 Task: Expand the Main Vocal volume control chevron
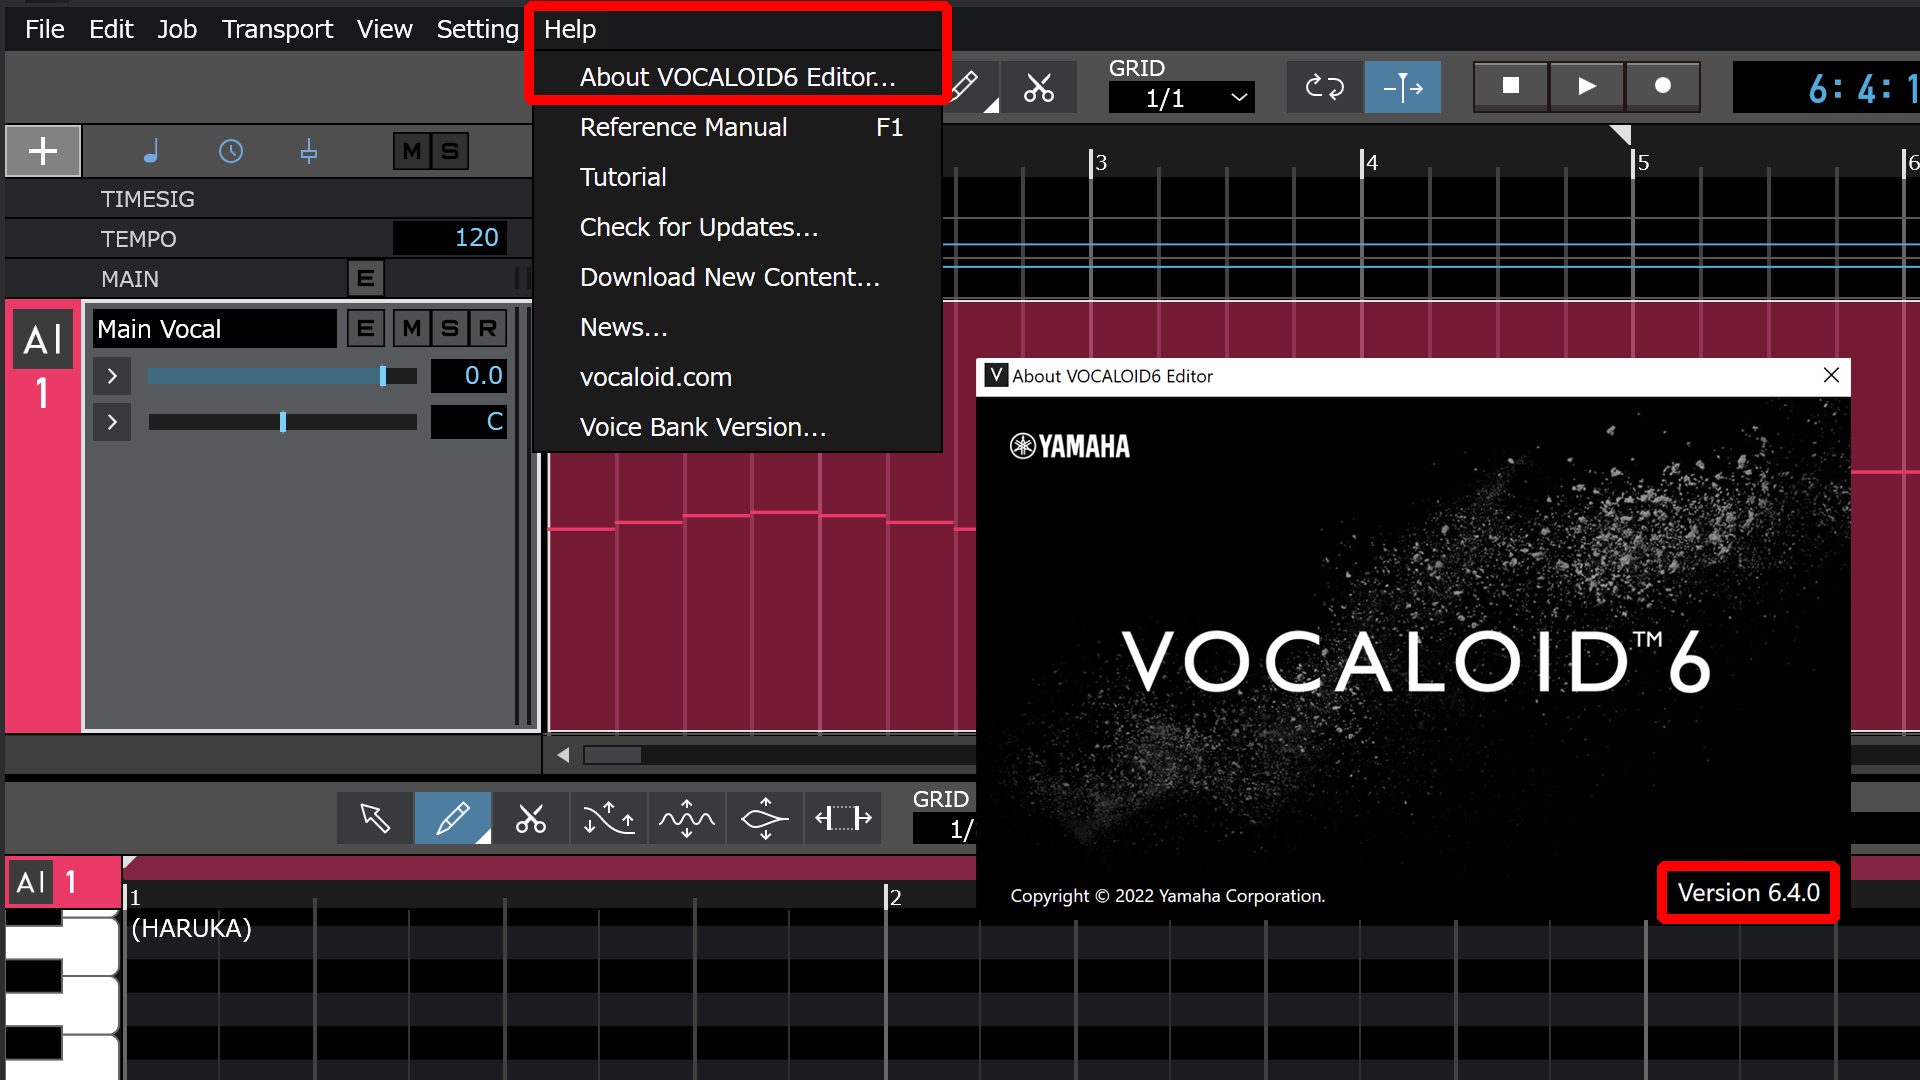coord(111,375)
